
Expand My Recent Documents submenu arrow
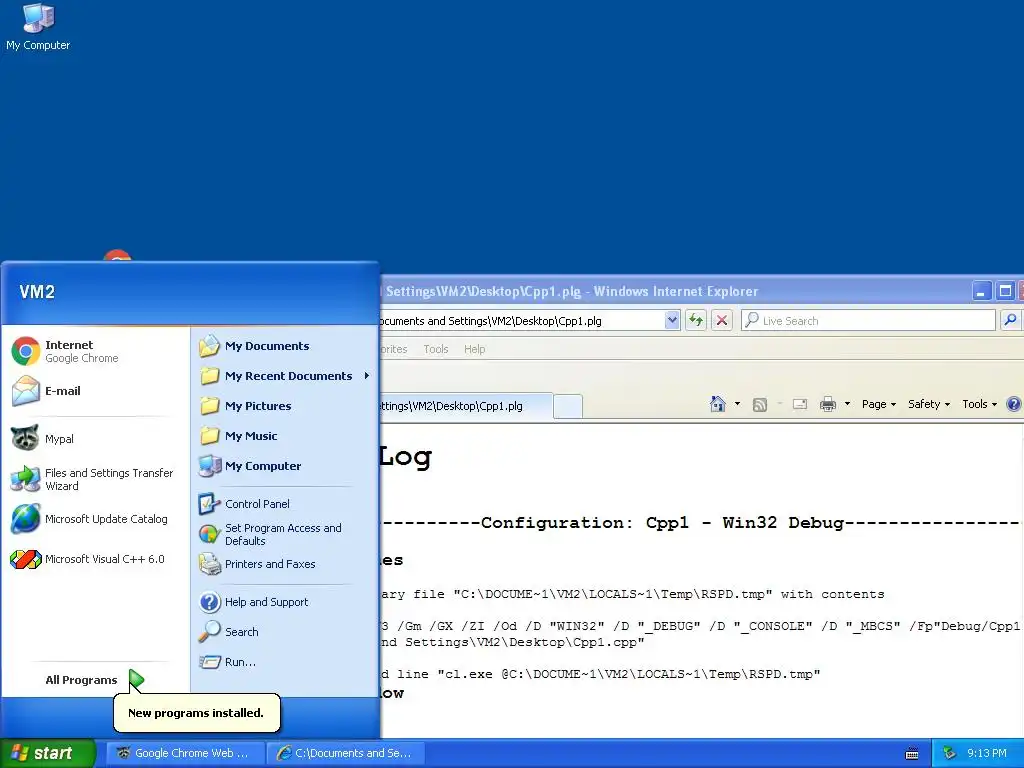[x=367, y=376]
